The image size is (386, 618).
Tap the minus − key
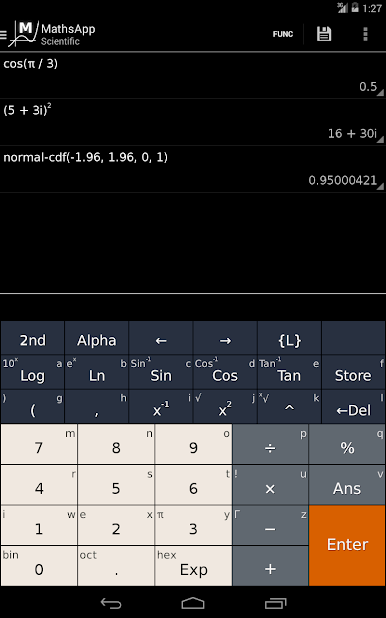[270, 526]
